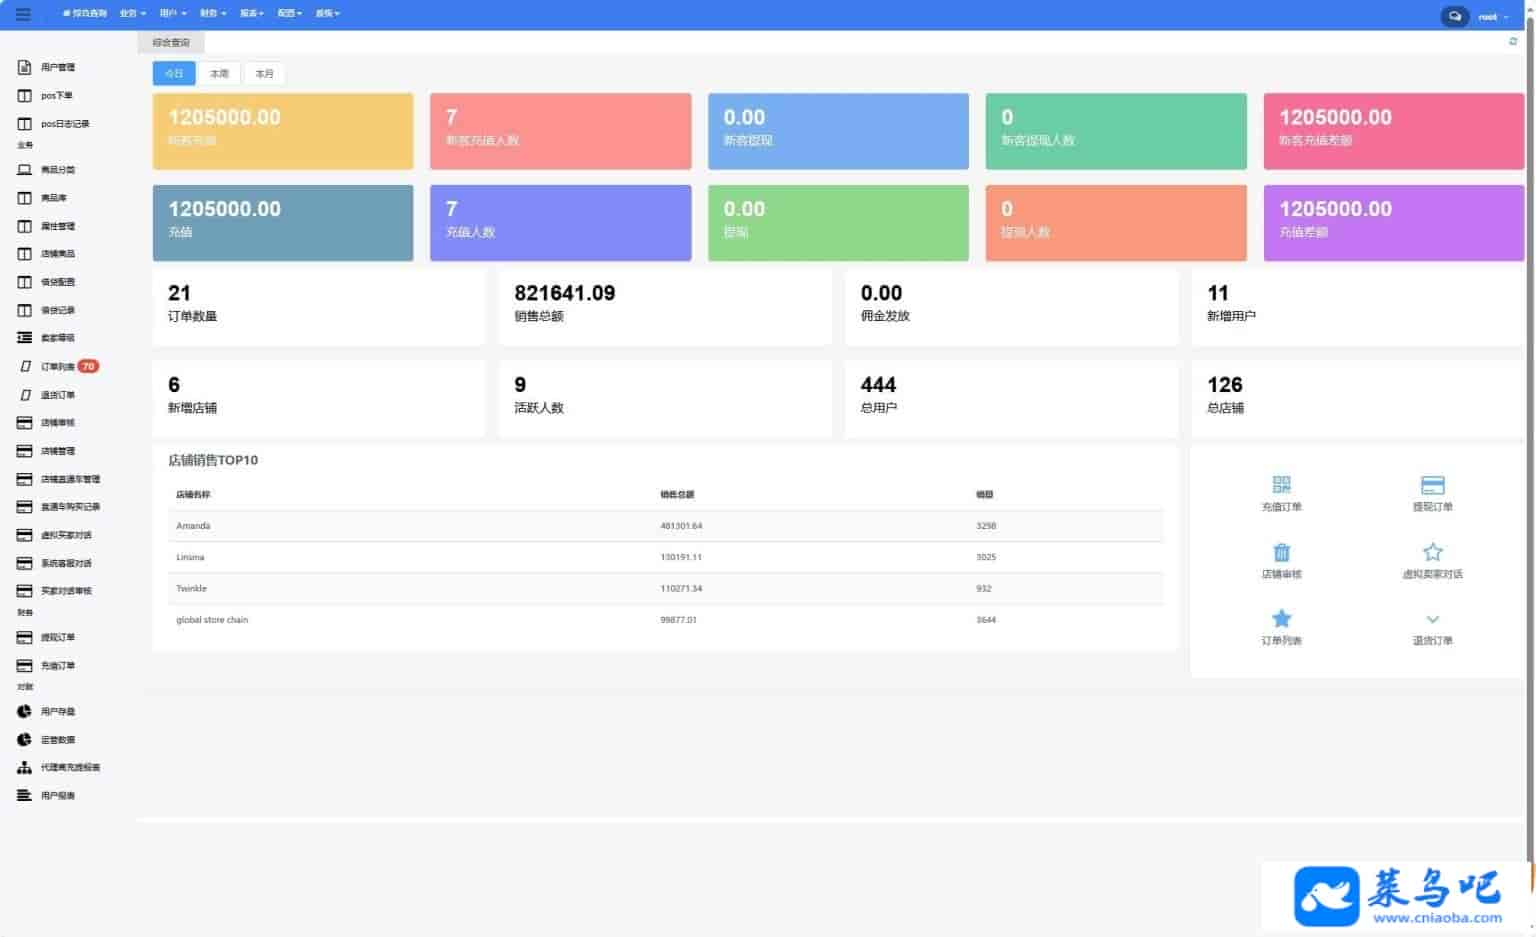1536x937 pixels.
Task: Open 借贷记录 in the sidebar
Action: coord(58,310)
